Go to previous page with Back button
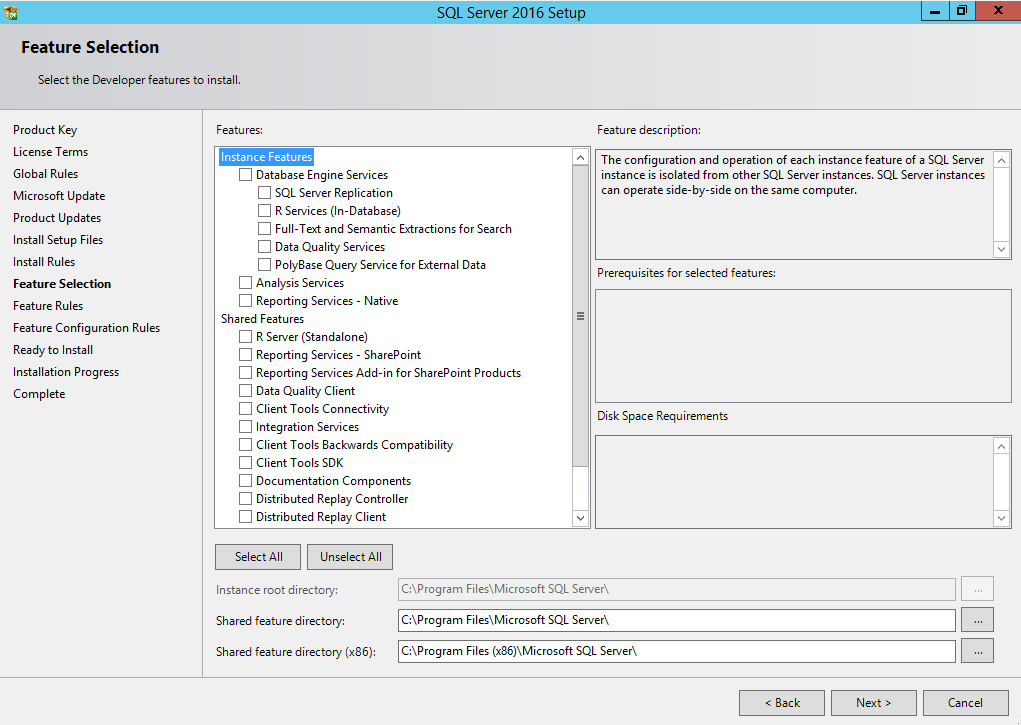Image resolution: width=1021 pixels, height=725 pixels. click(x=782, y=703)
